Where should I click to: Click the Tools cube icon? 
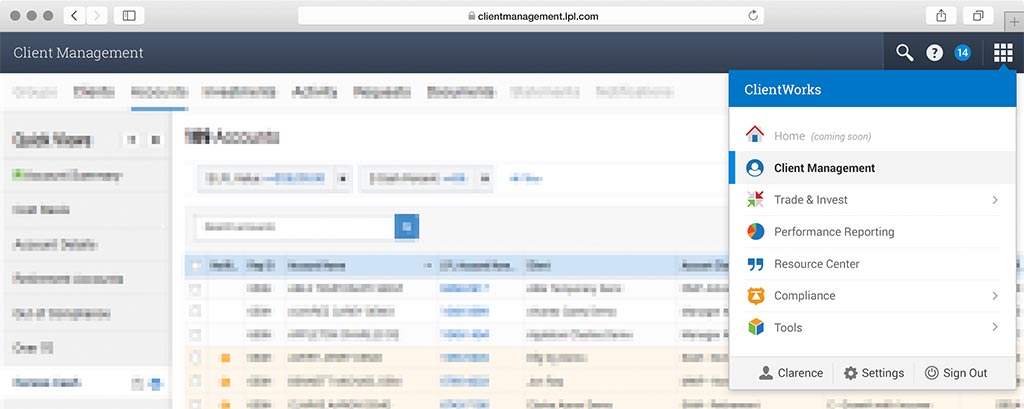coord(755,327)
